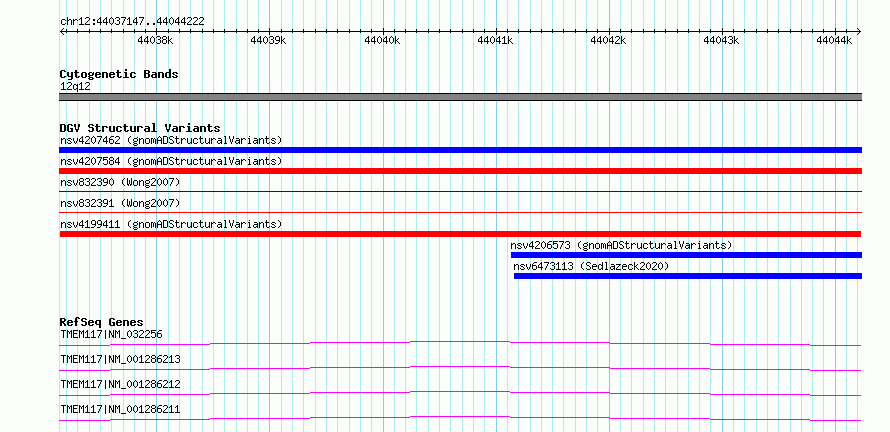Open transcript label TMEM117|NM_001286213

120,359
